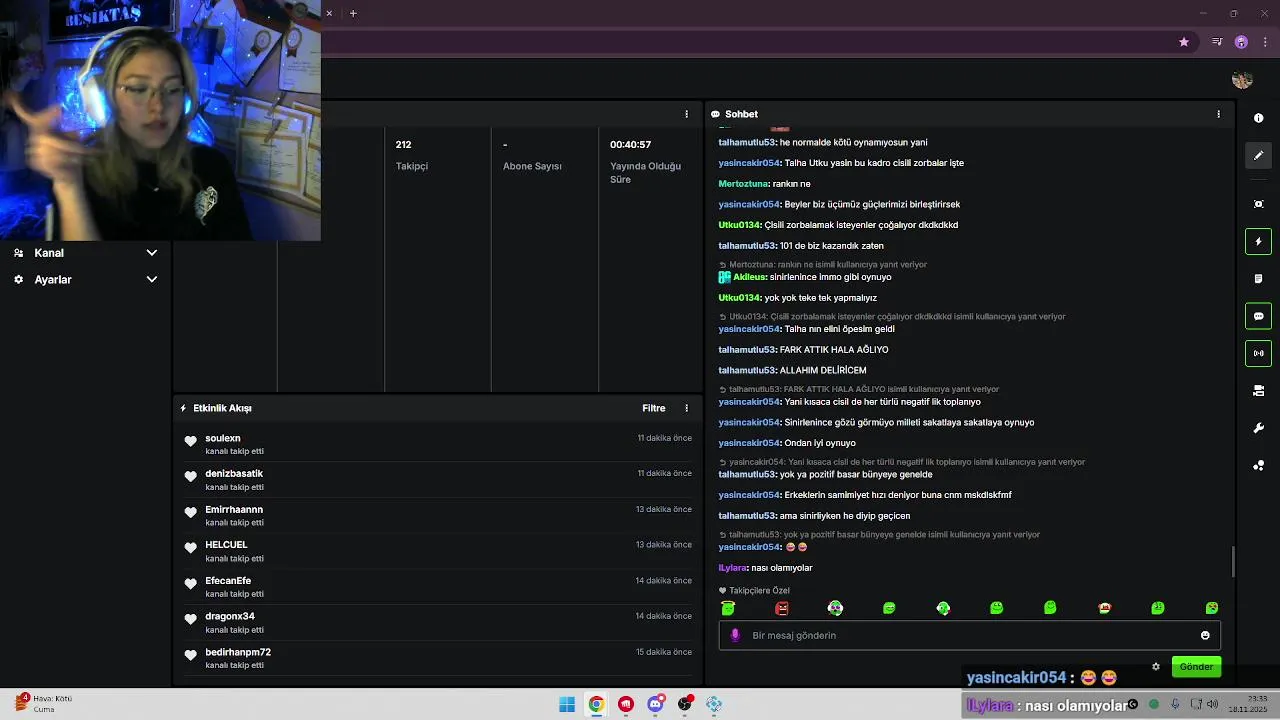1280x720 pixels.
Task: Toggle the chat bubble panel icon
Action: point(1258,316)
